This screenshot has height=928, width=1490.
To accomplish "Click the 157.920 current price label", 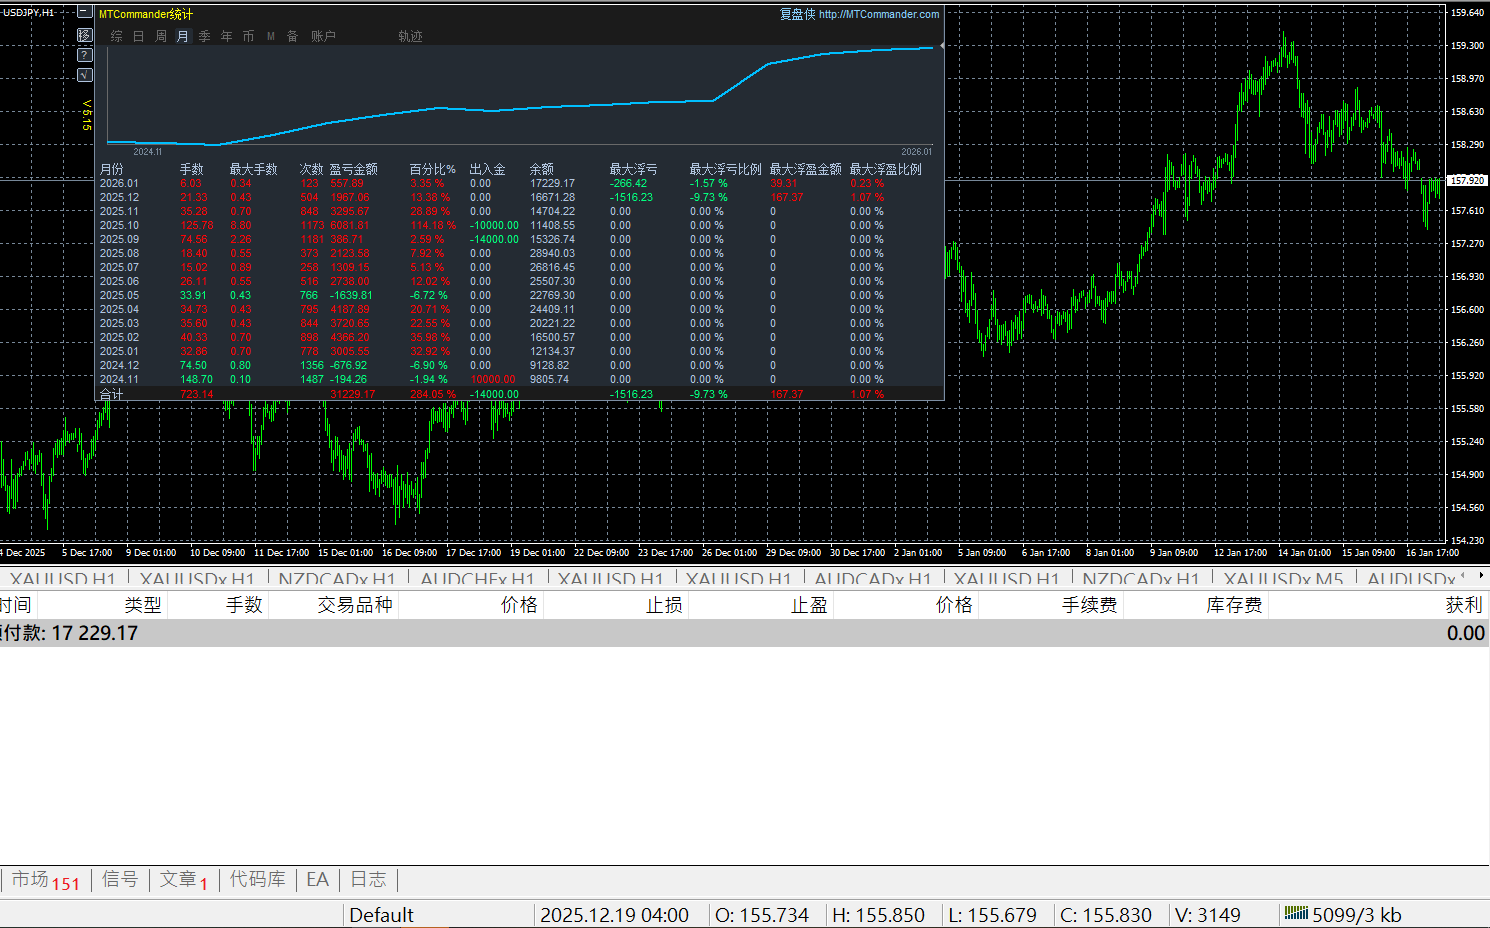I will click(x=1468, y=181).
